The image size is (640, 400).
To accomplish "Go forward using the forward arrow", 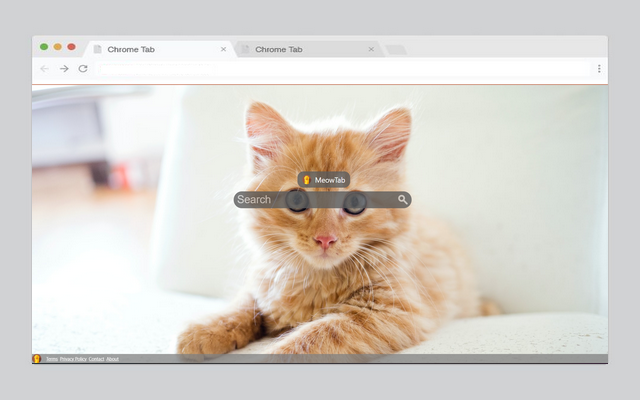I will coord(64,69).
